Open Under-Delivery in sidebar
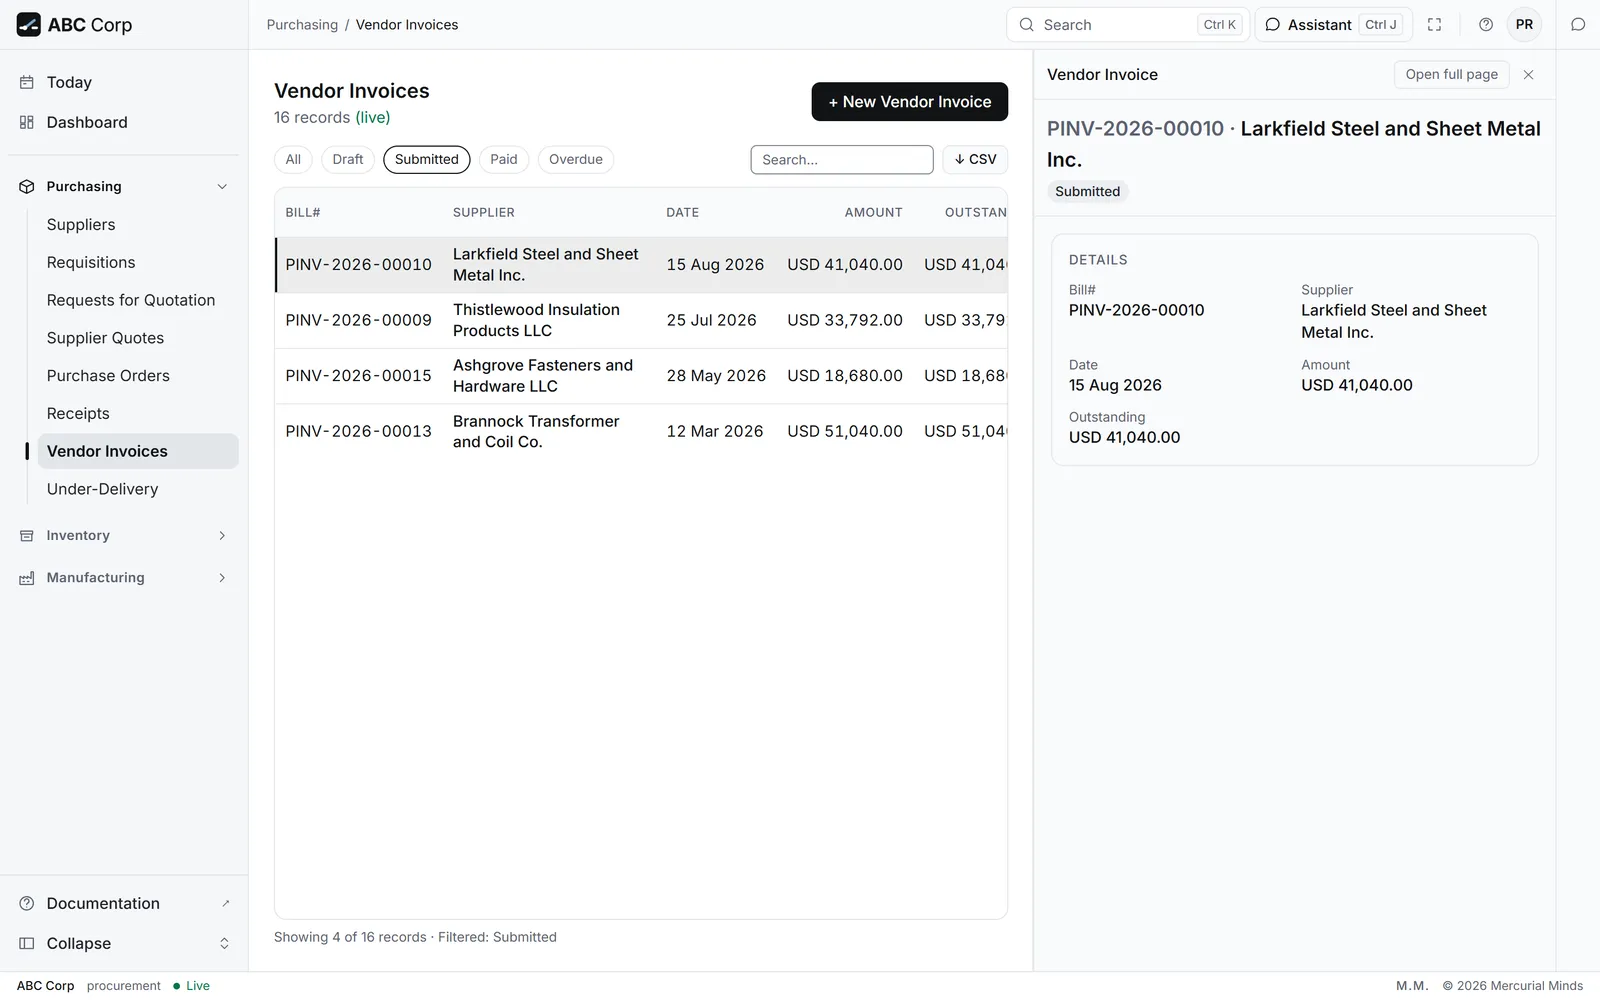Image resolution: width=1600 pixels, height=1000 pixels. coord(138,489)
